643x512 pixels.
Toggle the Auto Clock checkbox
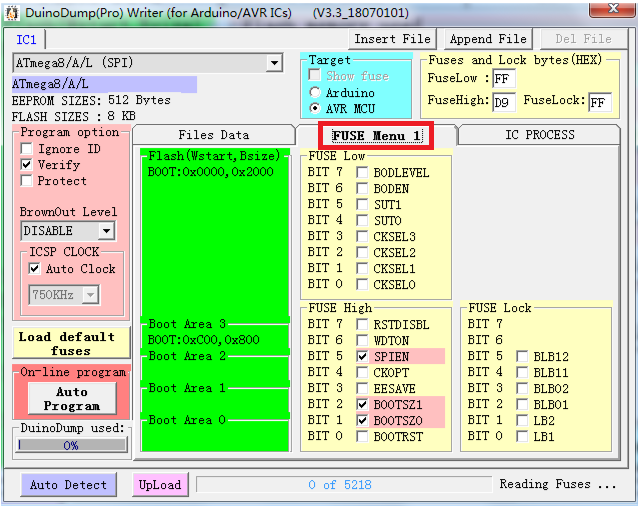34,269
